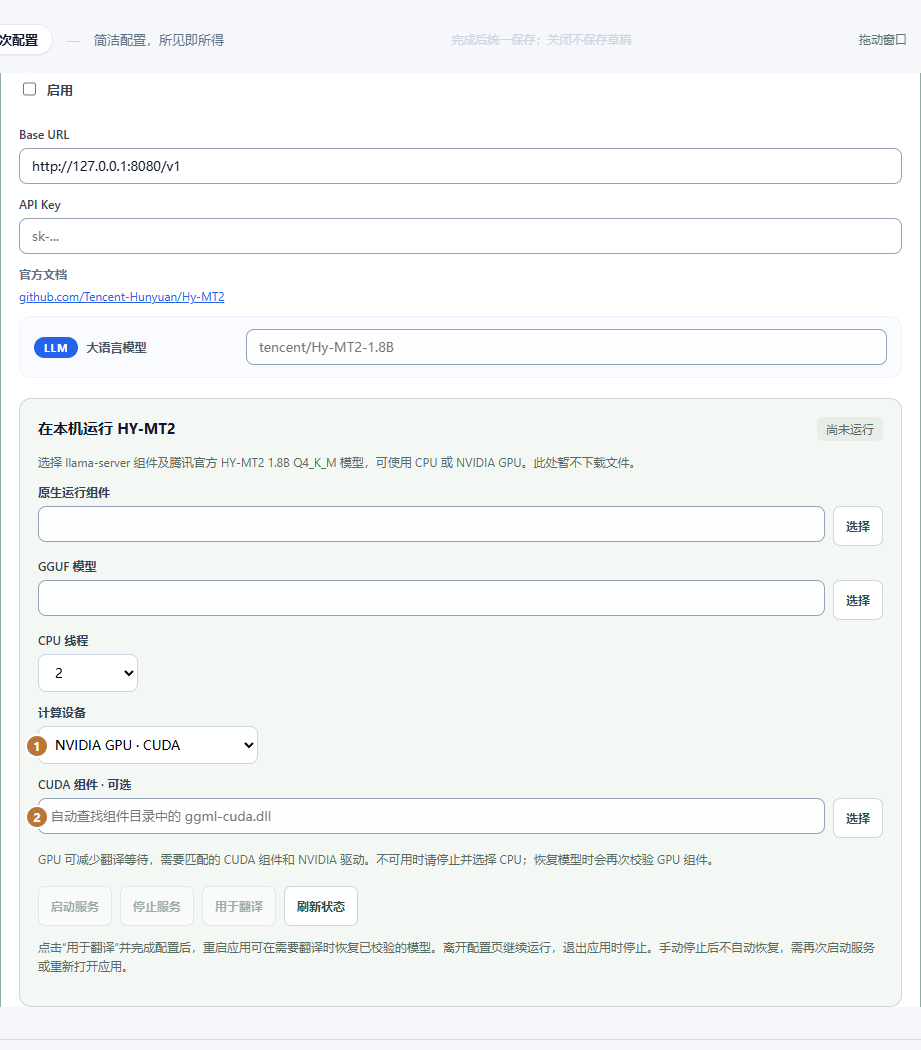Screen dimensions: 921x1050
Task: Choose CUDA 组件 file via 选择
Action: pos(857,818)
